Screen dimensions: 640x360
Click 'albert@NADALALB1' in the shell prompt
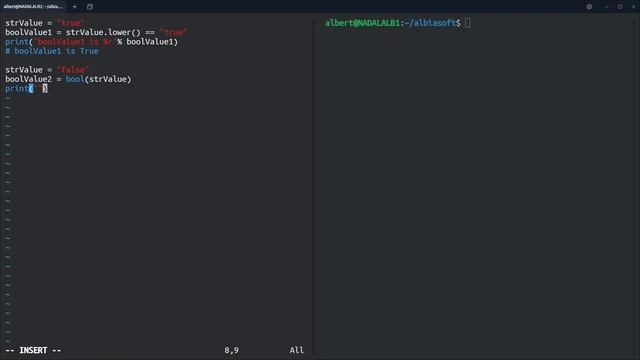click(x=362, y=23)
